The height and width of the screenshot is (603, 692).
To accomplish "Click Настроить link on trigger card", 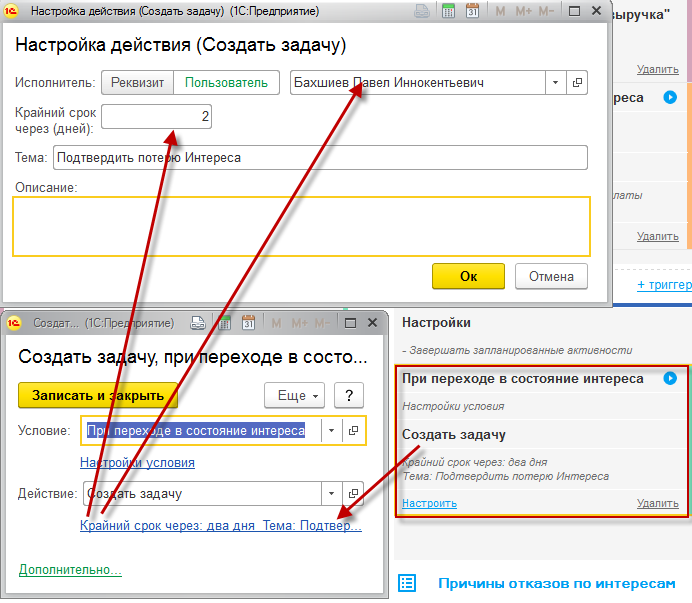I will [x=429, y=503].
